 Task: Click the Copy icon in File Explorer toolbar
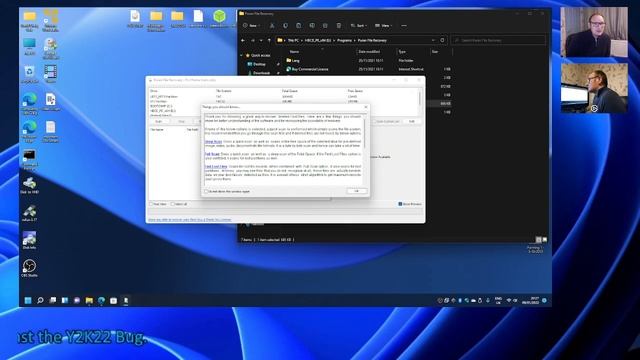(x=285, y=25)
